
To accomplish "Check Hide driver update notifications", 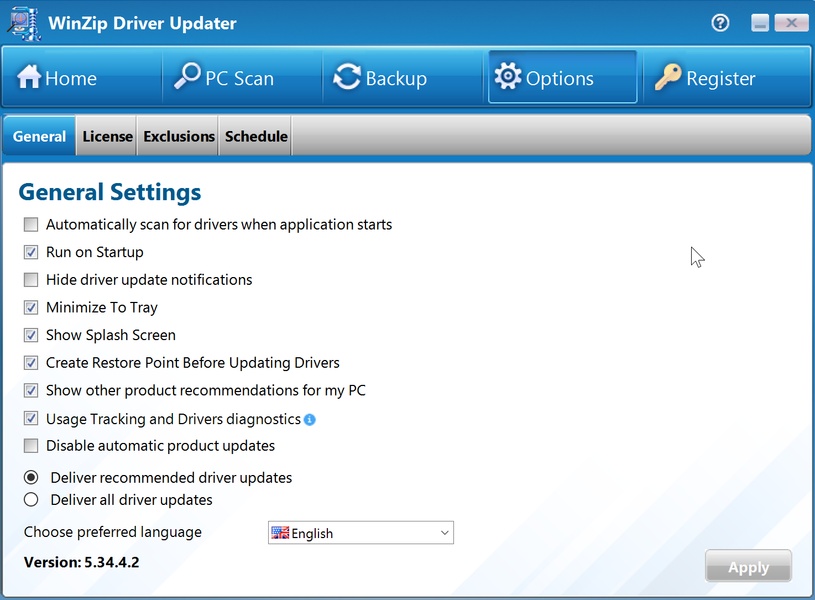I will pos(31,280).
